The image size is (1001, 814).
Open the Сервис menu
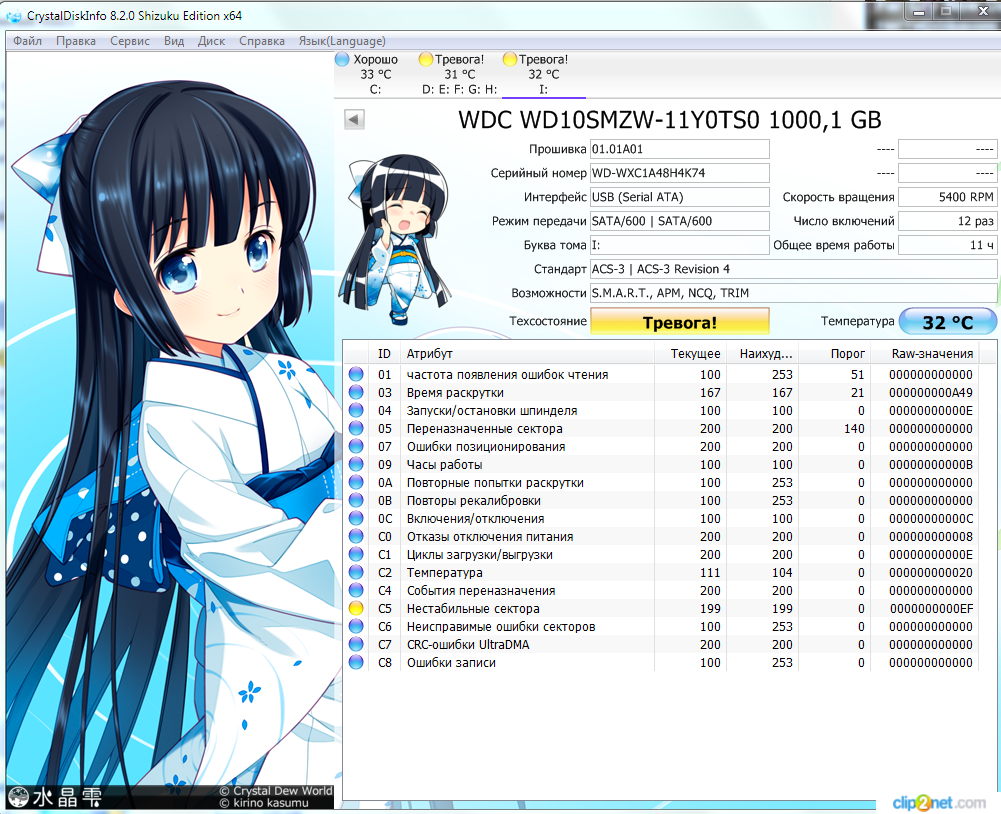pos(130,41)
